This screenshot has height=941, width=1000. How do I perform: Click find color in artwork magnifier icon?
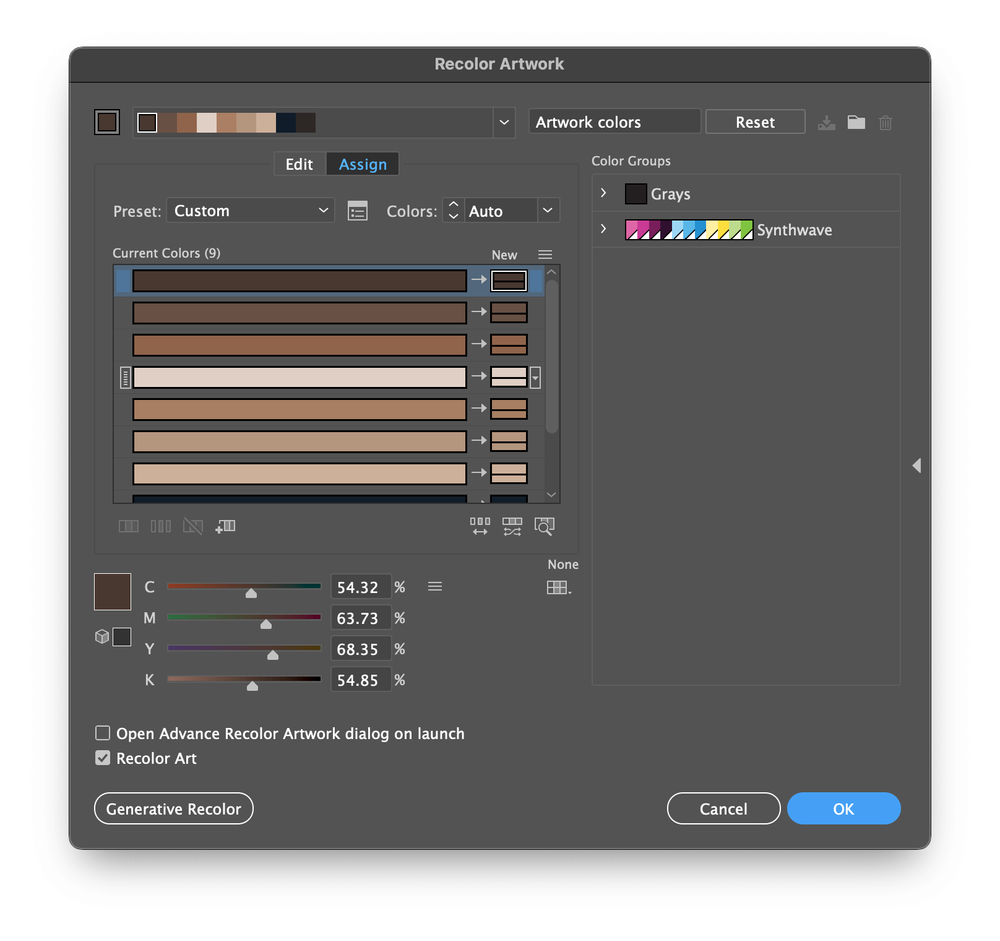(x=544, y=526)
